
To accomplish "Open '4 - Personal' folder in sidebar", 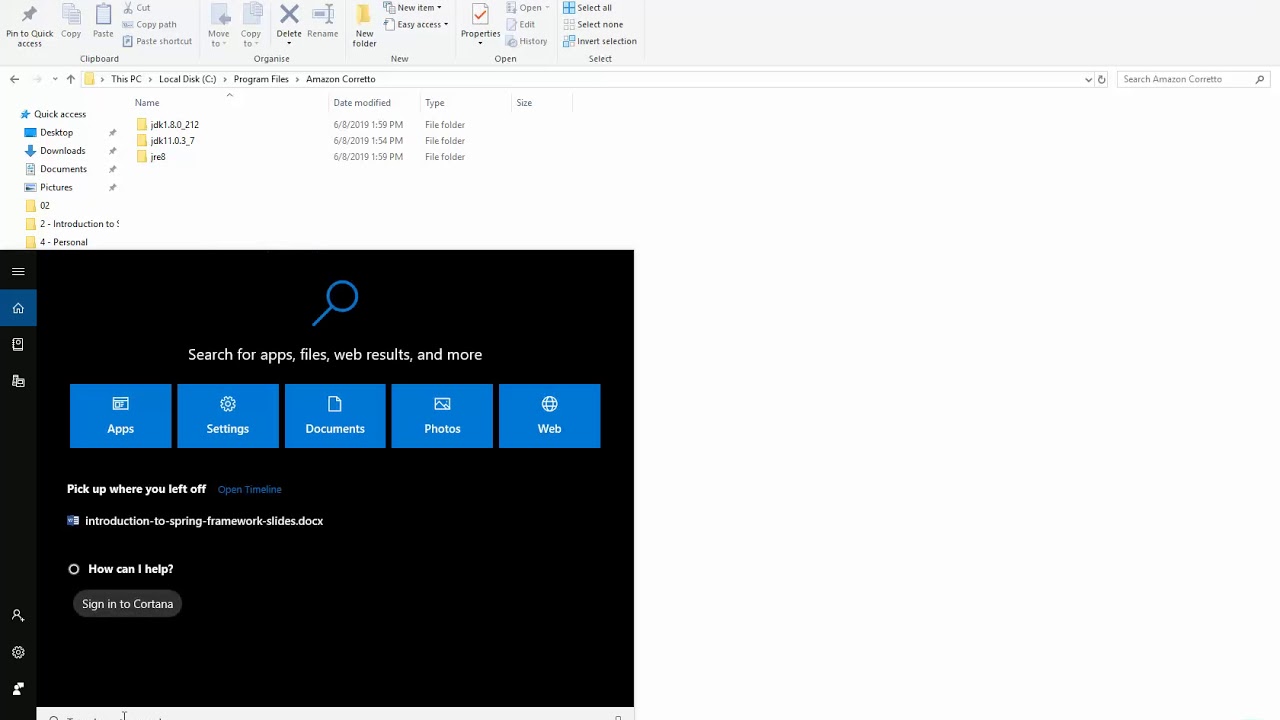I will pos(63,242).
